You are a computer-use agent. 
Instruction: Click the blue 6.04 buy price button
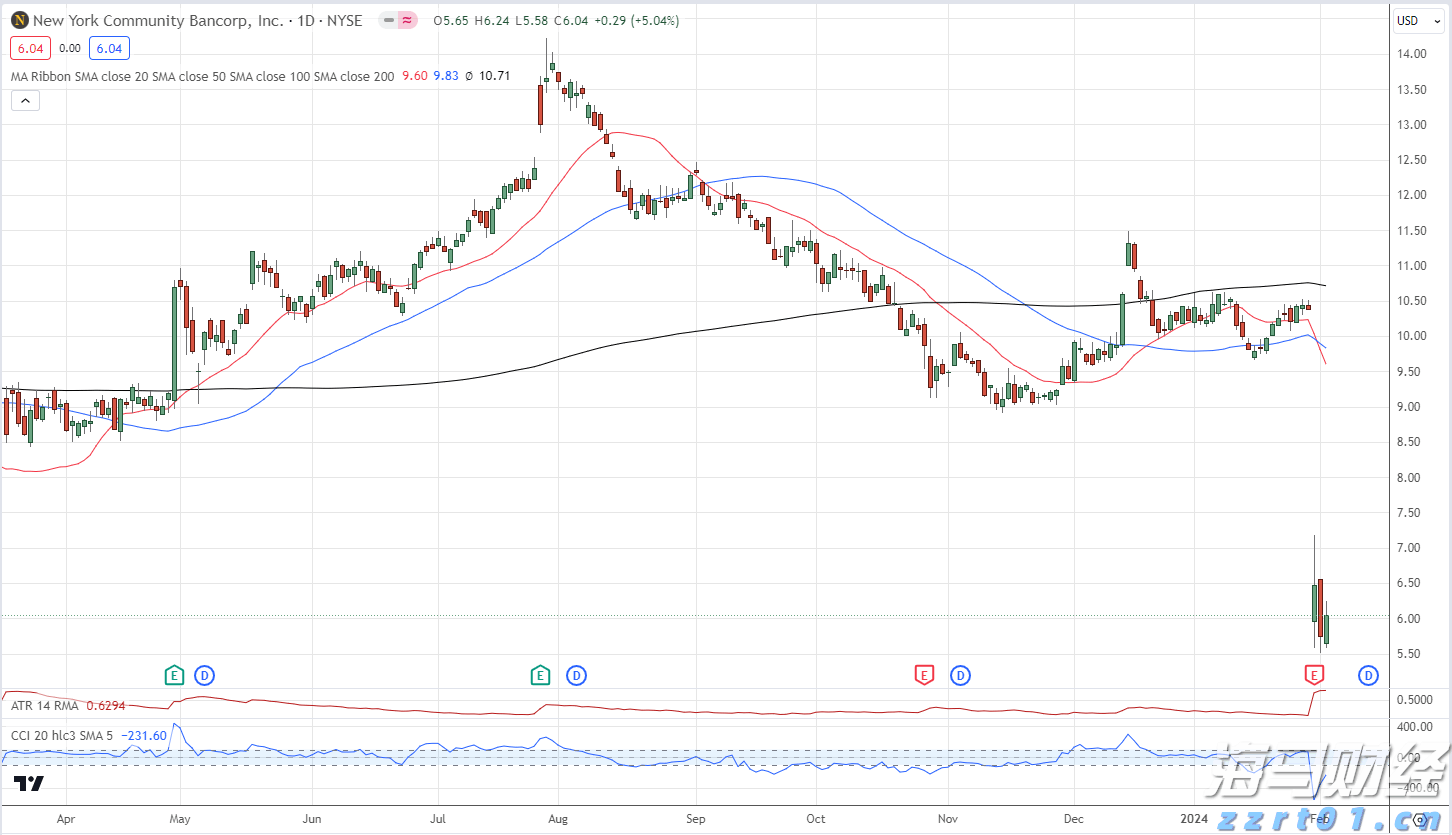click(108, 47)
